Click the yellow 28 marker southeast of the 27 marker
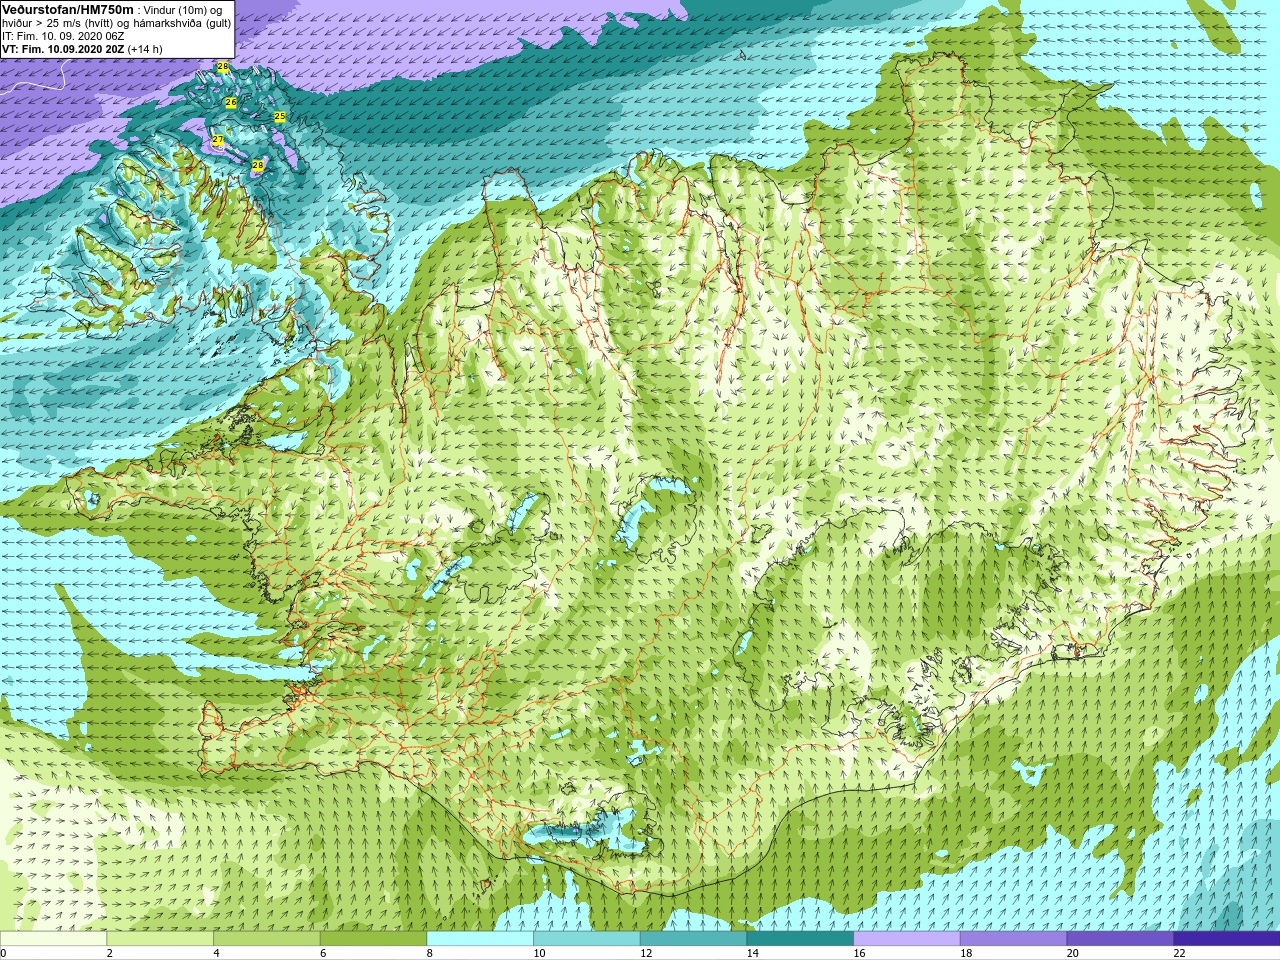 (258, 165)
